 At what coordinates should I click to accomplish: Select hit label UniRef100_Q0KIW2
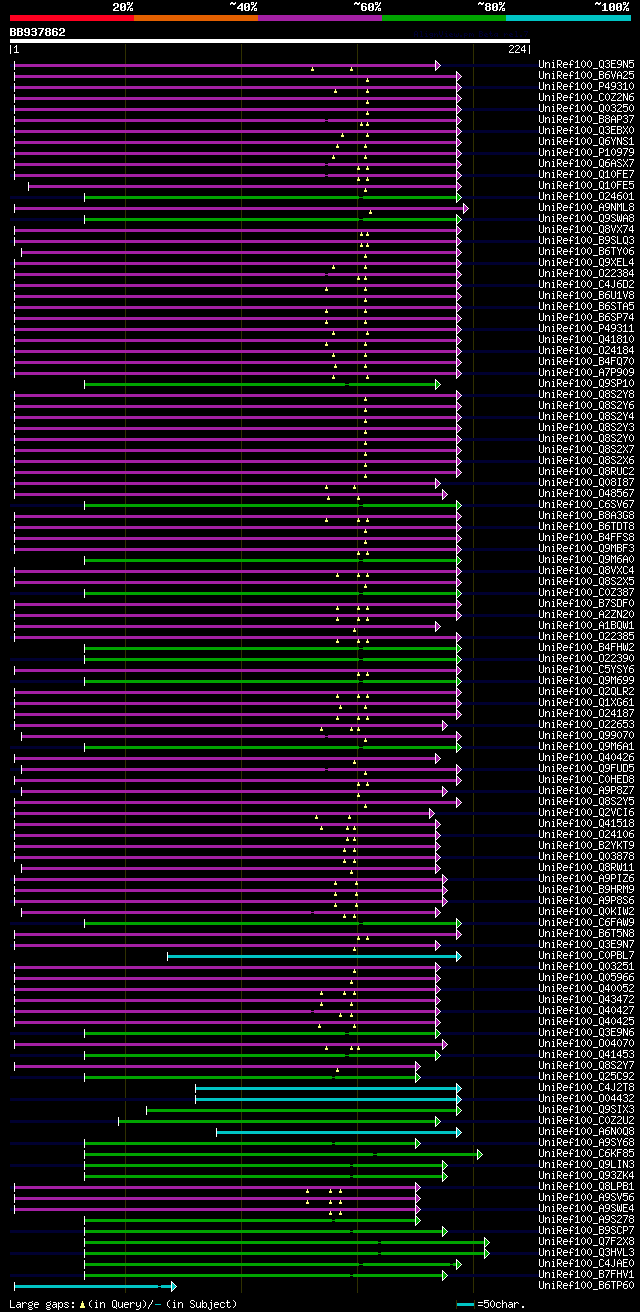coord(586,911)
